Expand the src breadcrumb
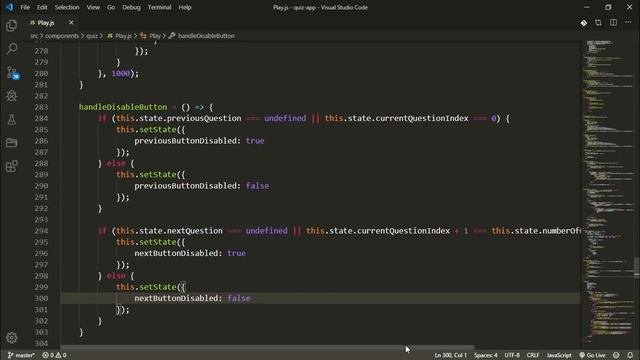The width and height of the screenshot is (640, 360). pos(34,36)
